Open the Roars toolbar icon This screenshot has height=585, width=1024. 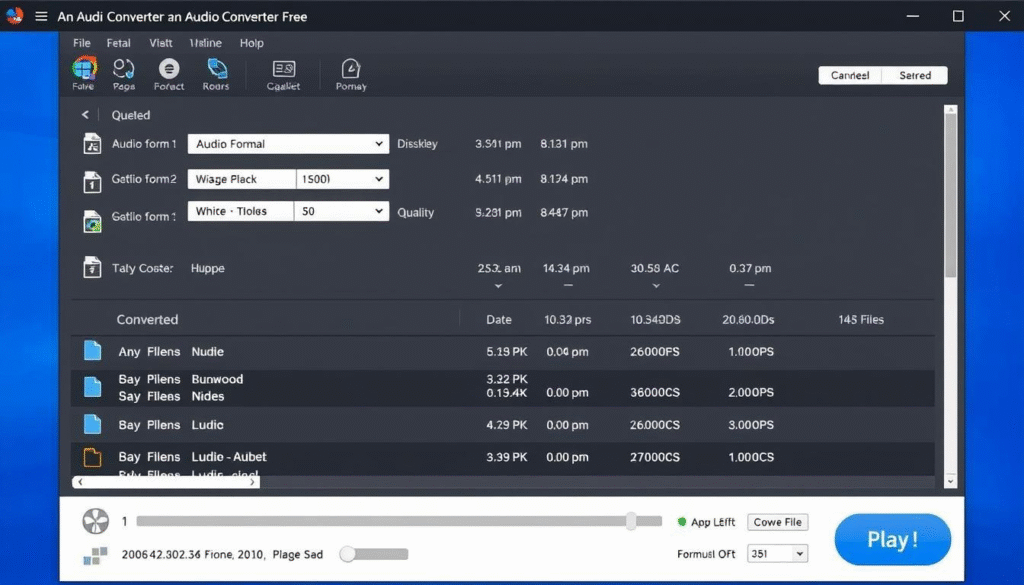tap(216, 69)
